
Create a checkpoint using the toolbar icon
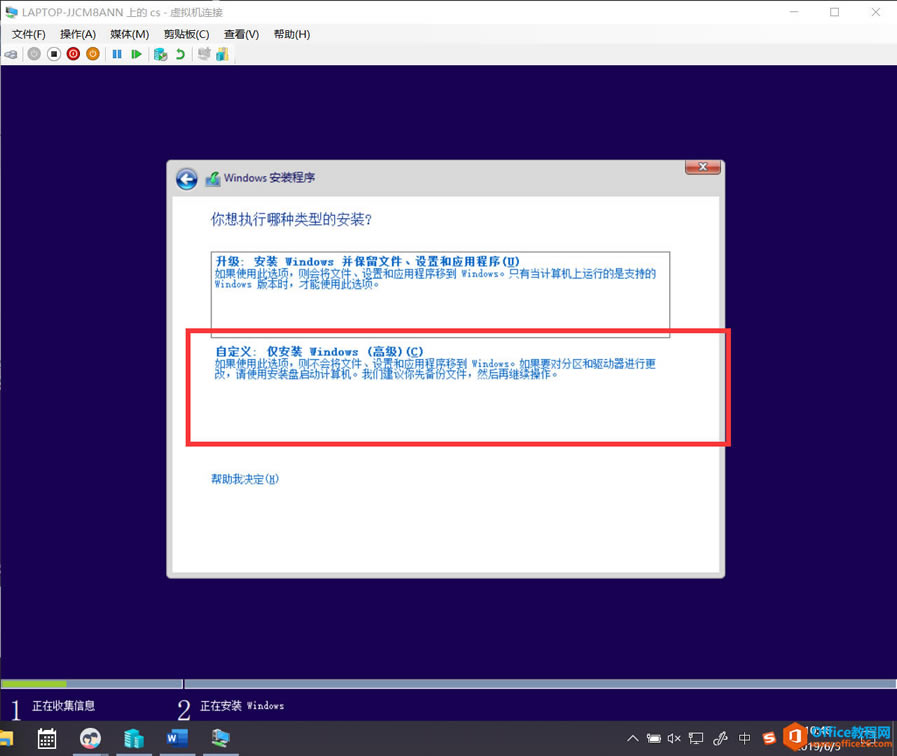tap(161, 54)
